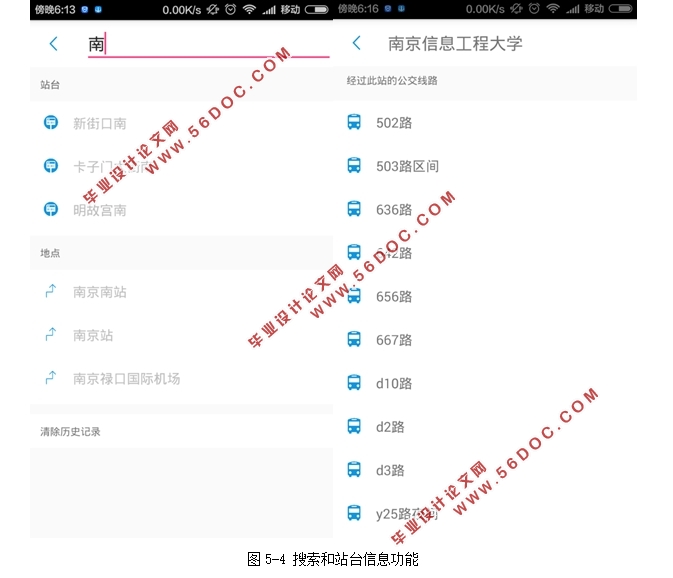Select station result 新街口南

100,124
